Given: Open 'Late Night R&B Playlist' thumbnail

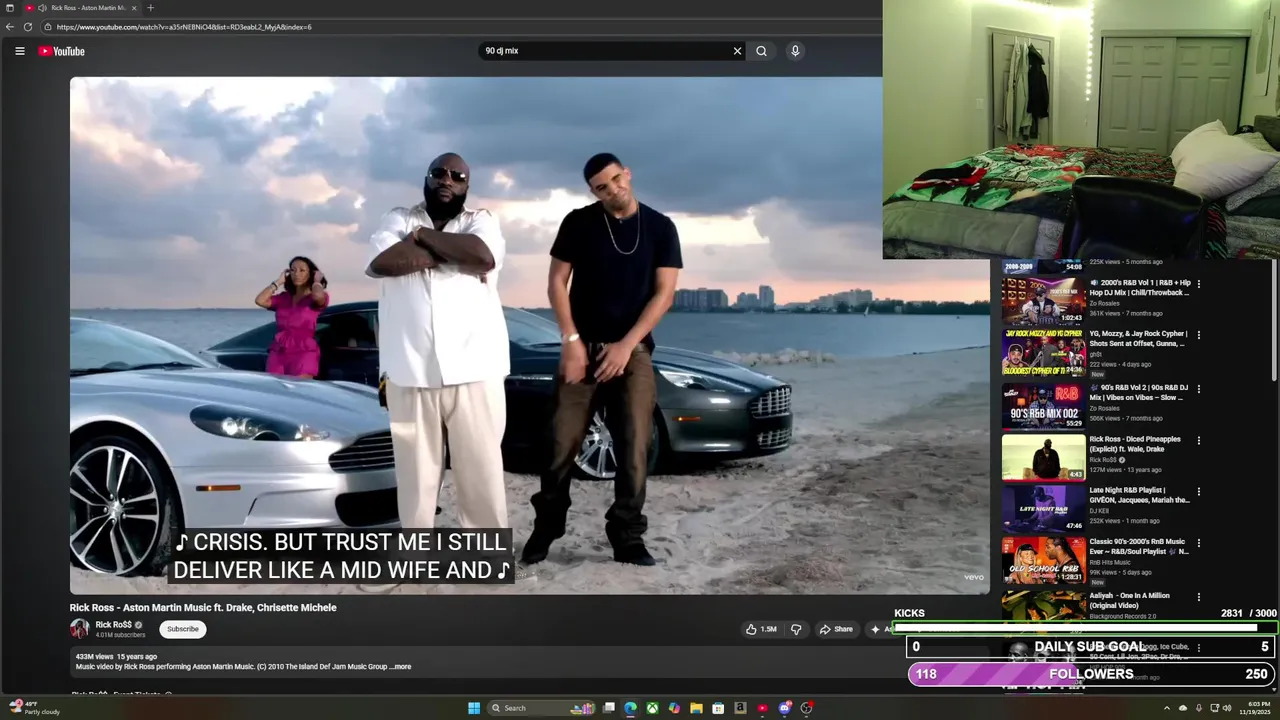Looking at the screenshot, I should pos(1043,508).
